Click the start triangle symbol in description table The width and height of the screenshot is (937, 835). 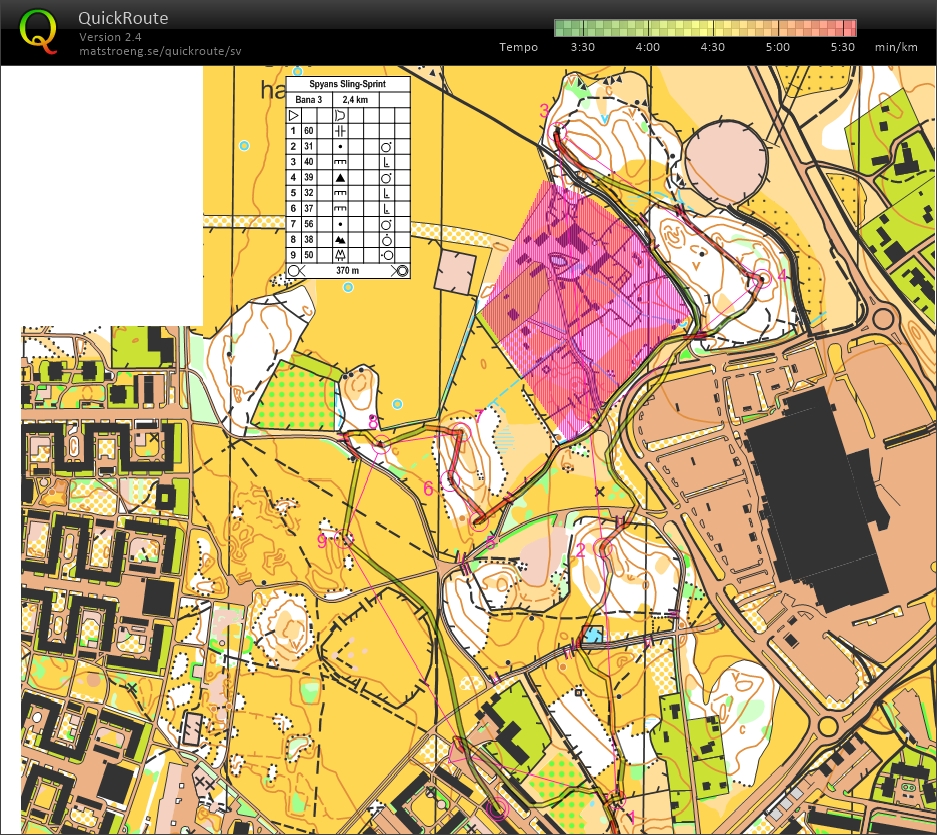coord(293,115)
